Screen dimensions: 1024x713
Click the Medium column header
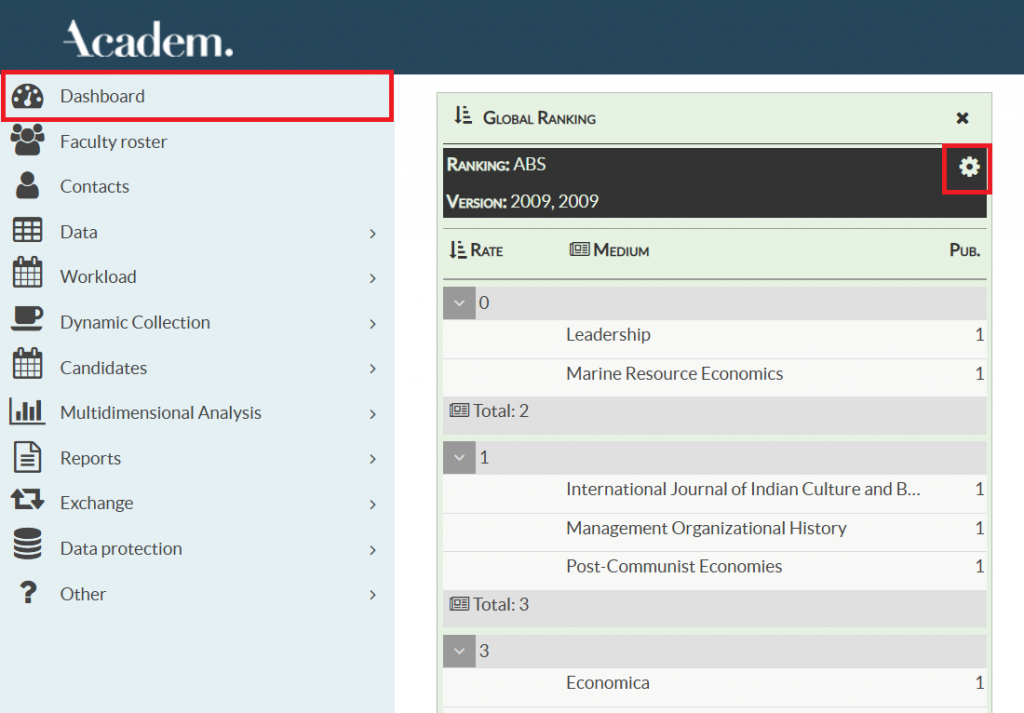click(x=610, y=250)
